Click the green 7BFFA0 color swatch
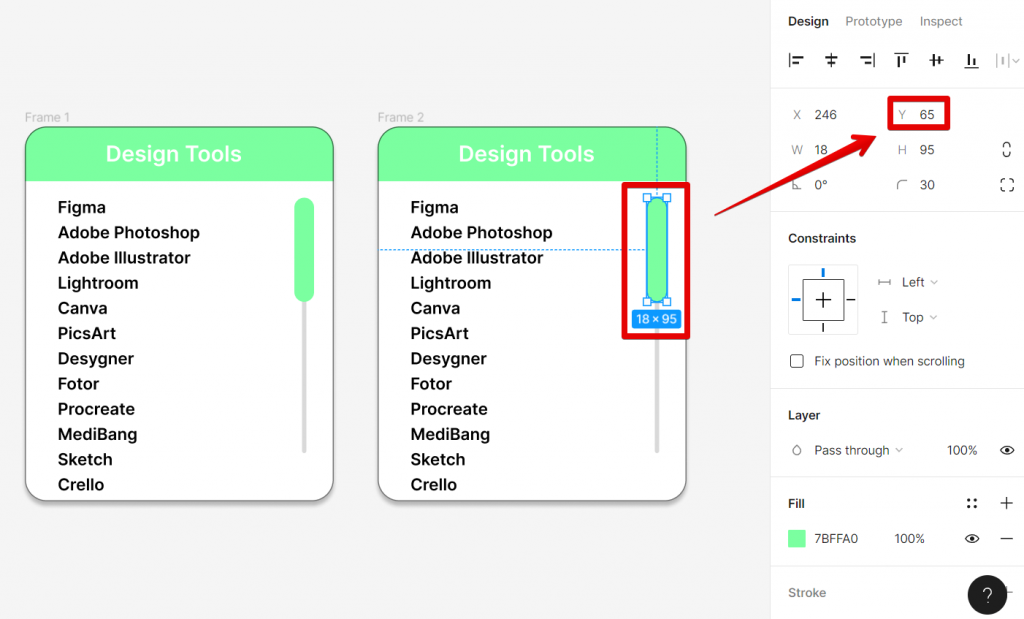This screenshot has width=1024, height=619. click(796, 538)
